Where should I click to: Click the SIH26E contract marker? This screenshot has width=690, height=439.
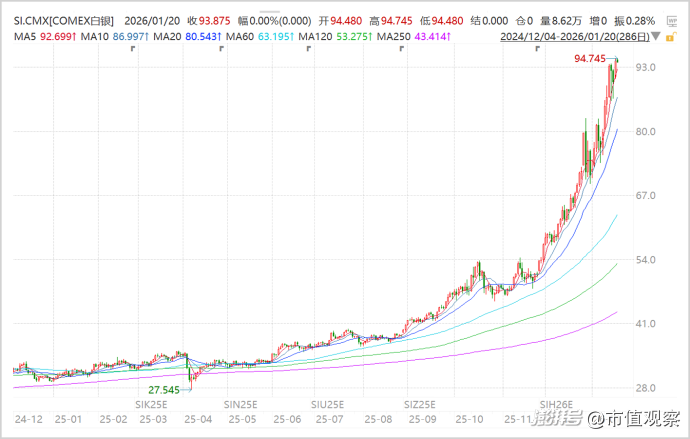point(556,404)
